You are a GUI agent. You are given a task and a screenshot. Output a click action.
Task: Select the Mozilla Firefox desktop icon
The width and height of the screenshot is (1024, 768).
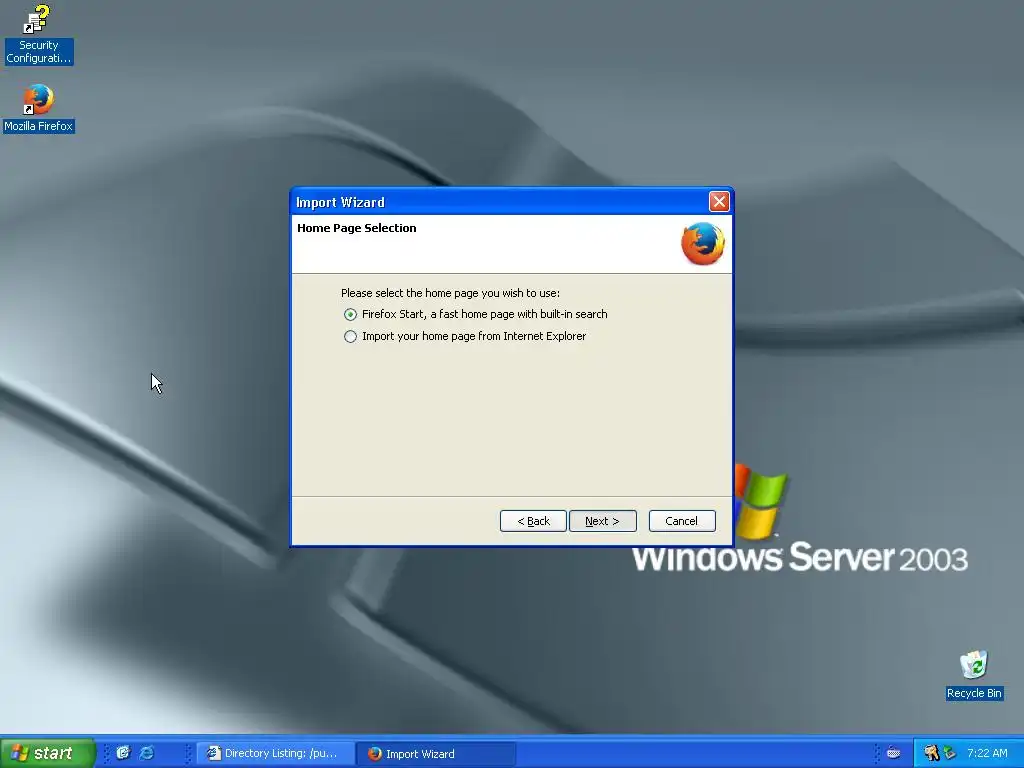(x=38, y=108)
